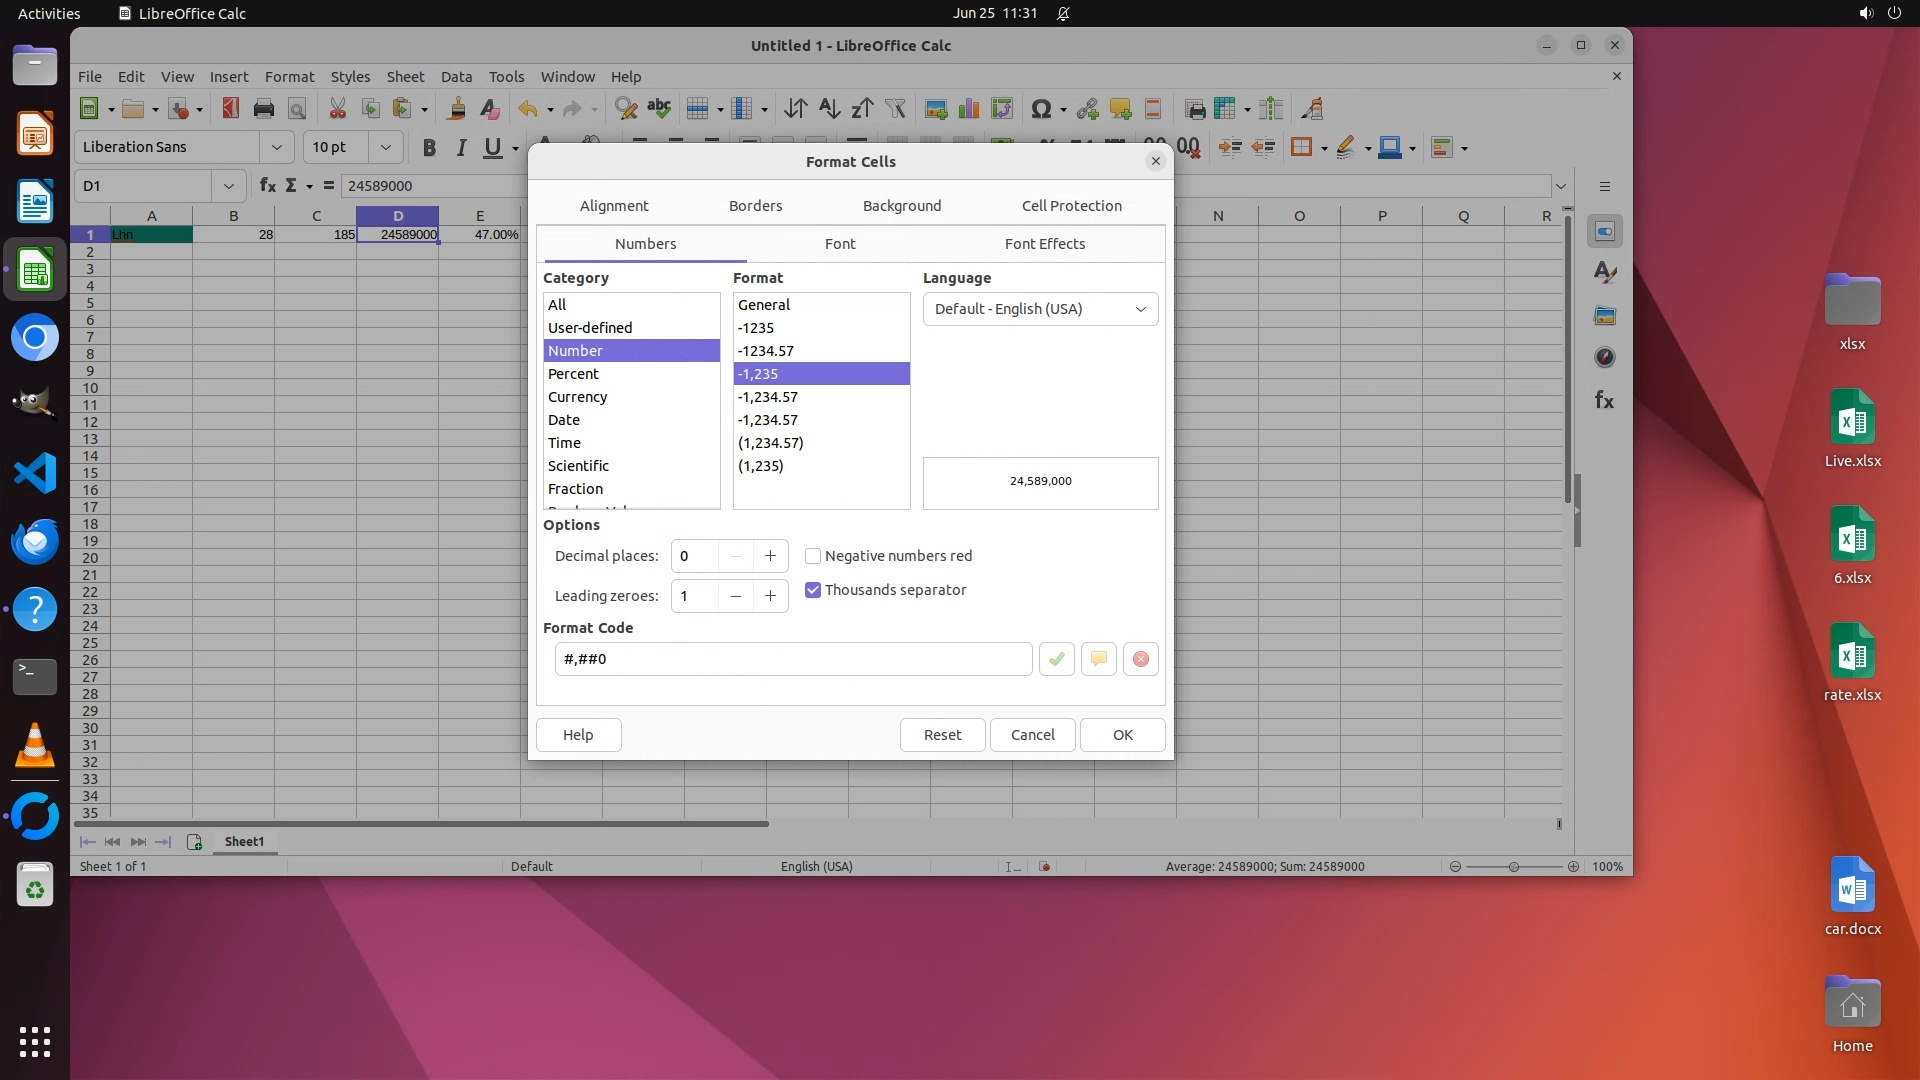Click the Print toolbar icon
Screen dimensions: 1920x1080
[264, 109]
